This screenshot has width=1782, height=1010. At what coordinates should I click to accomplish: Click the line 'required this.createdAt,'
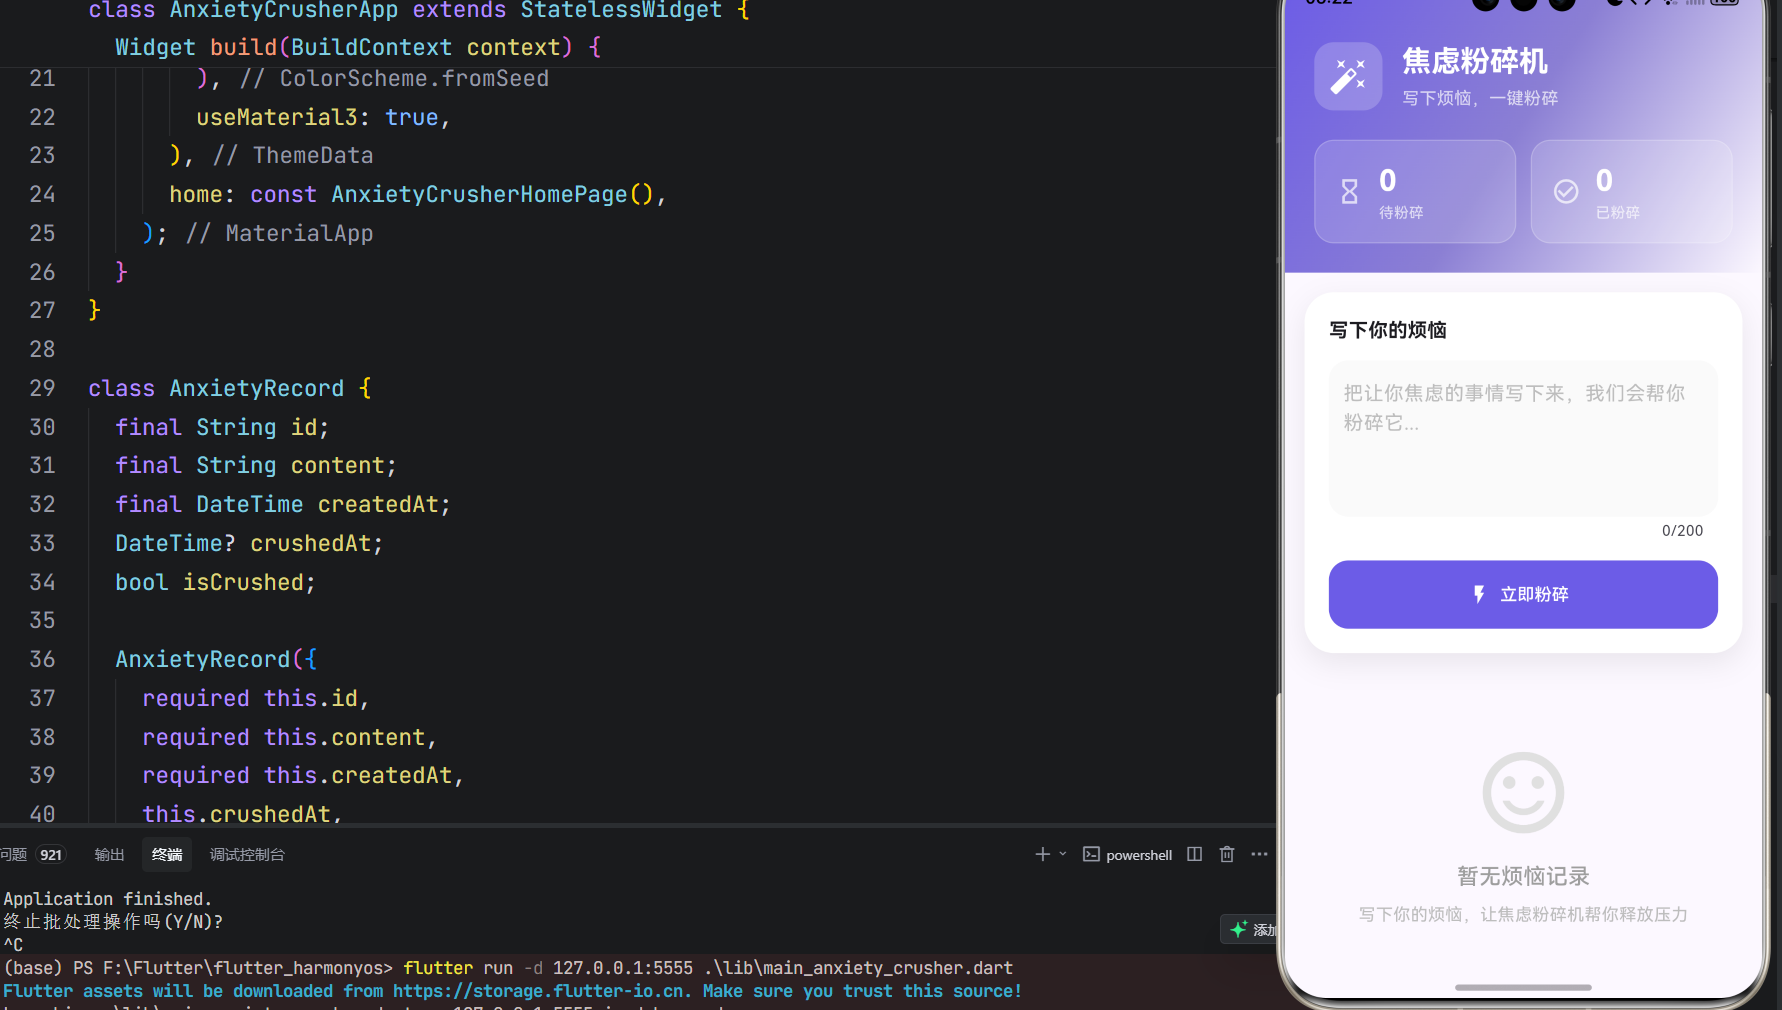tap(303, 775)
